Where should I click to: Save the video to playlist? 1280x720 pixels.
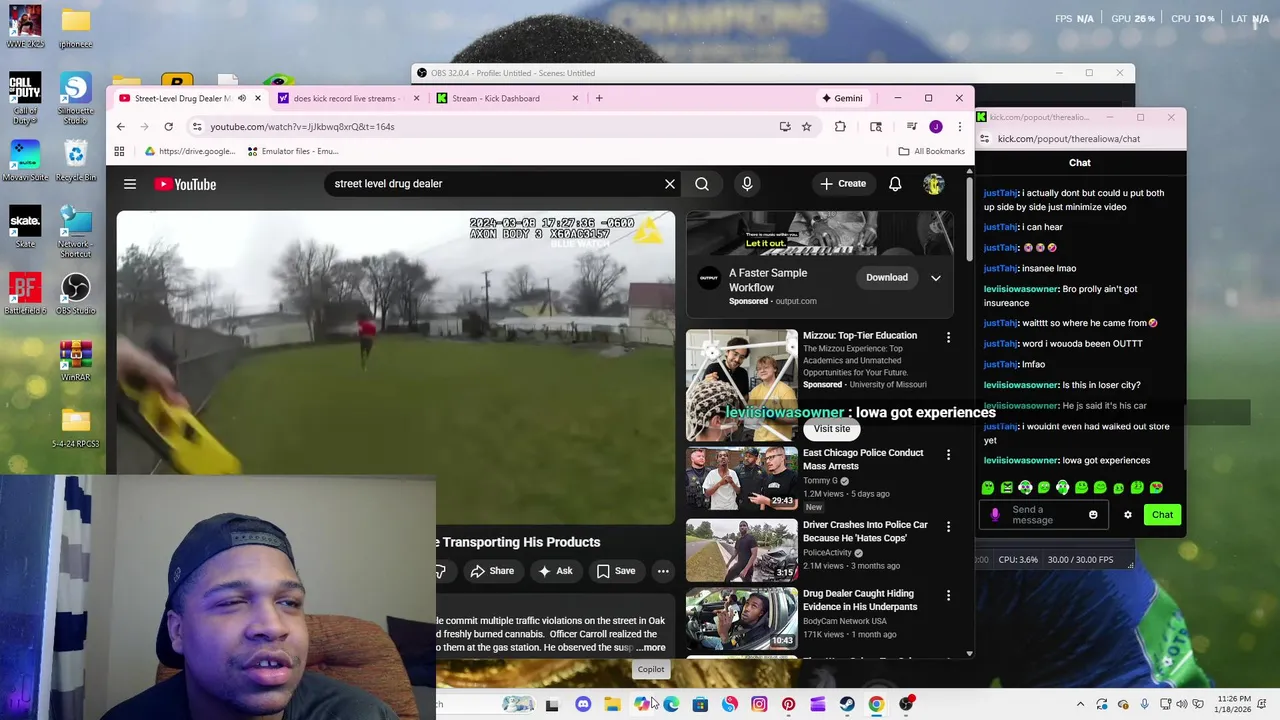coord(616,571)
